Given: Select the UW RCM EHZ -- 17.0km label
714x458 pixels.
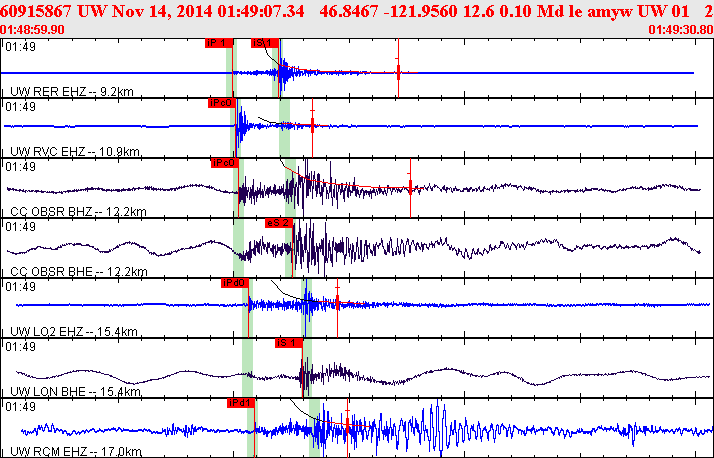Looking at the screenshot, I should tap(76, 452).
